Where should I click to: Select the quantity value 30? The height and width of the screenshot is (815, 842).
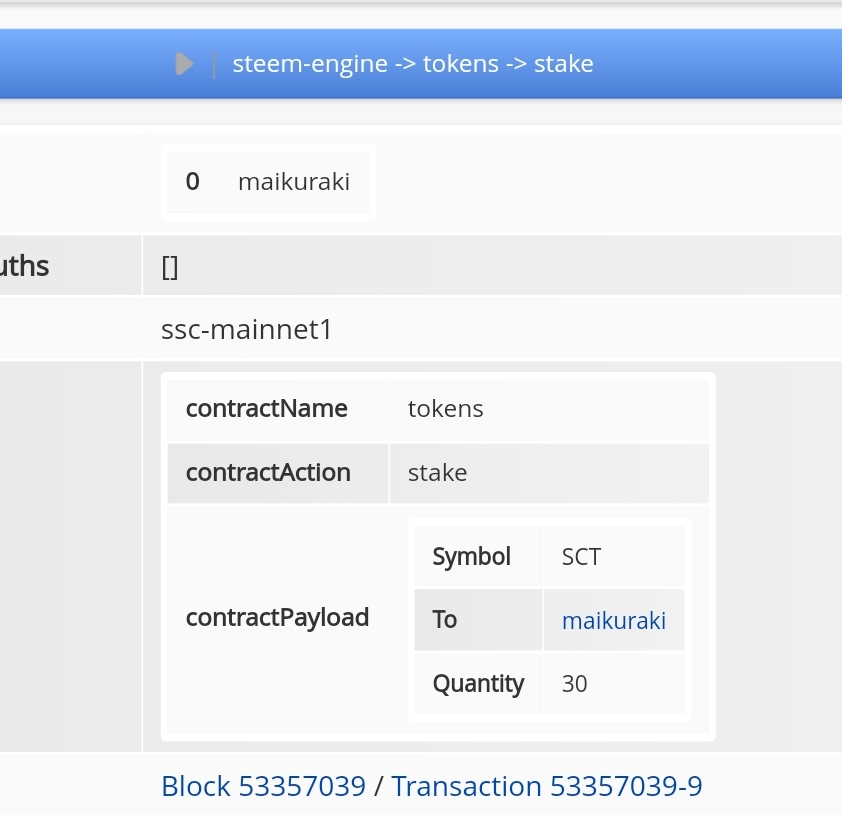[574, 683]
